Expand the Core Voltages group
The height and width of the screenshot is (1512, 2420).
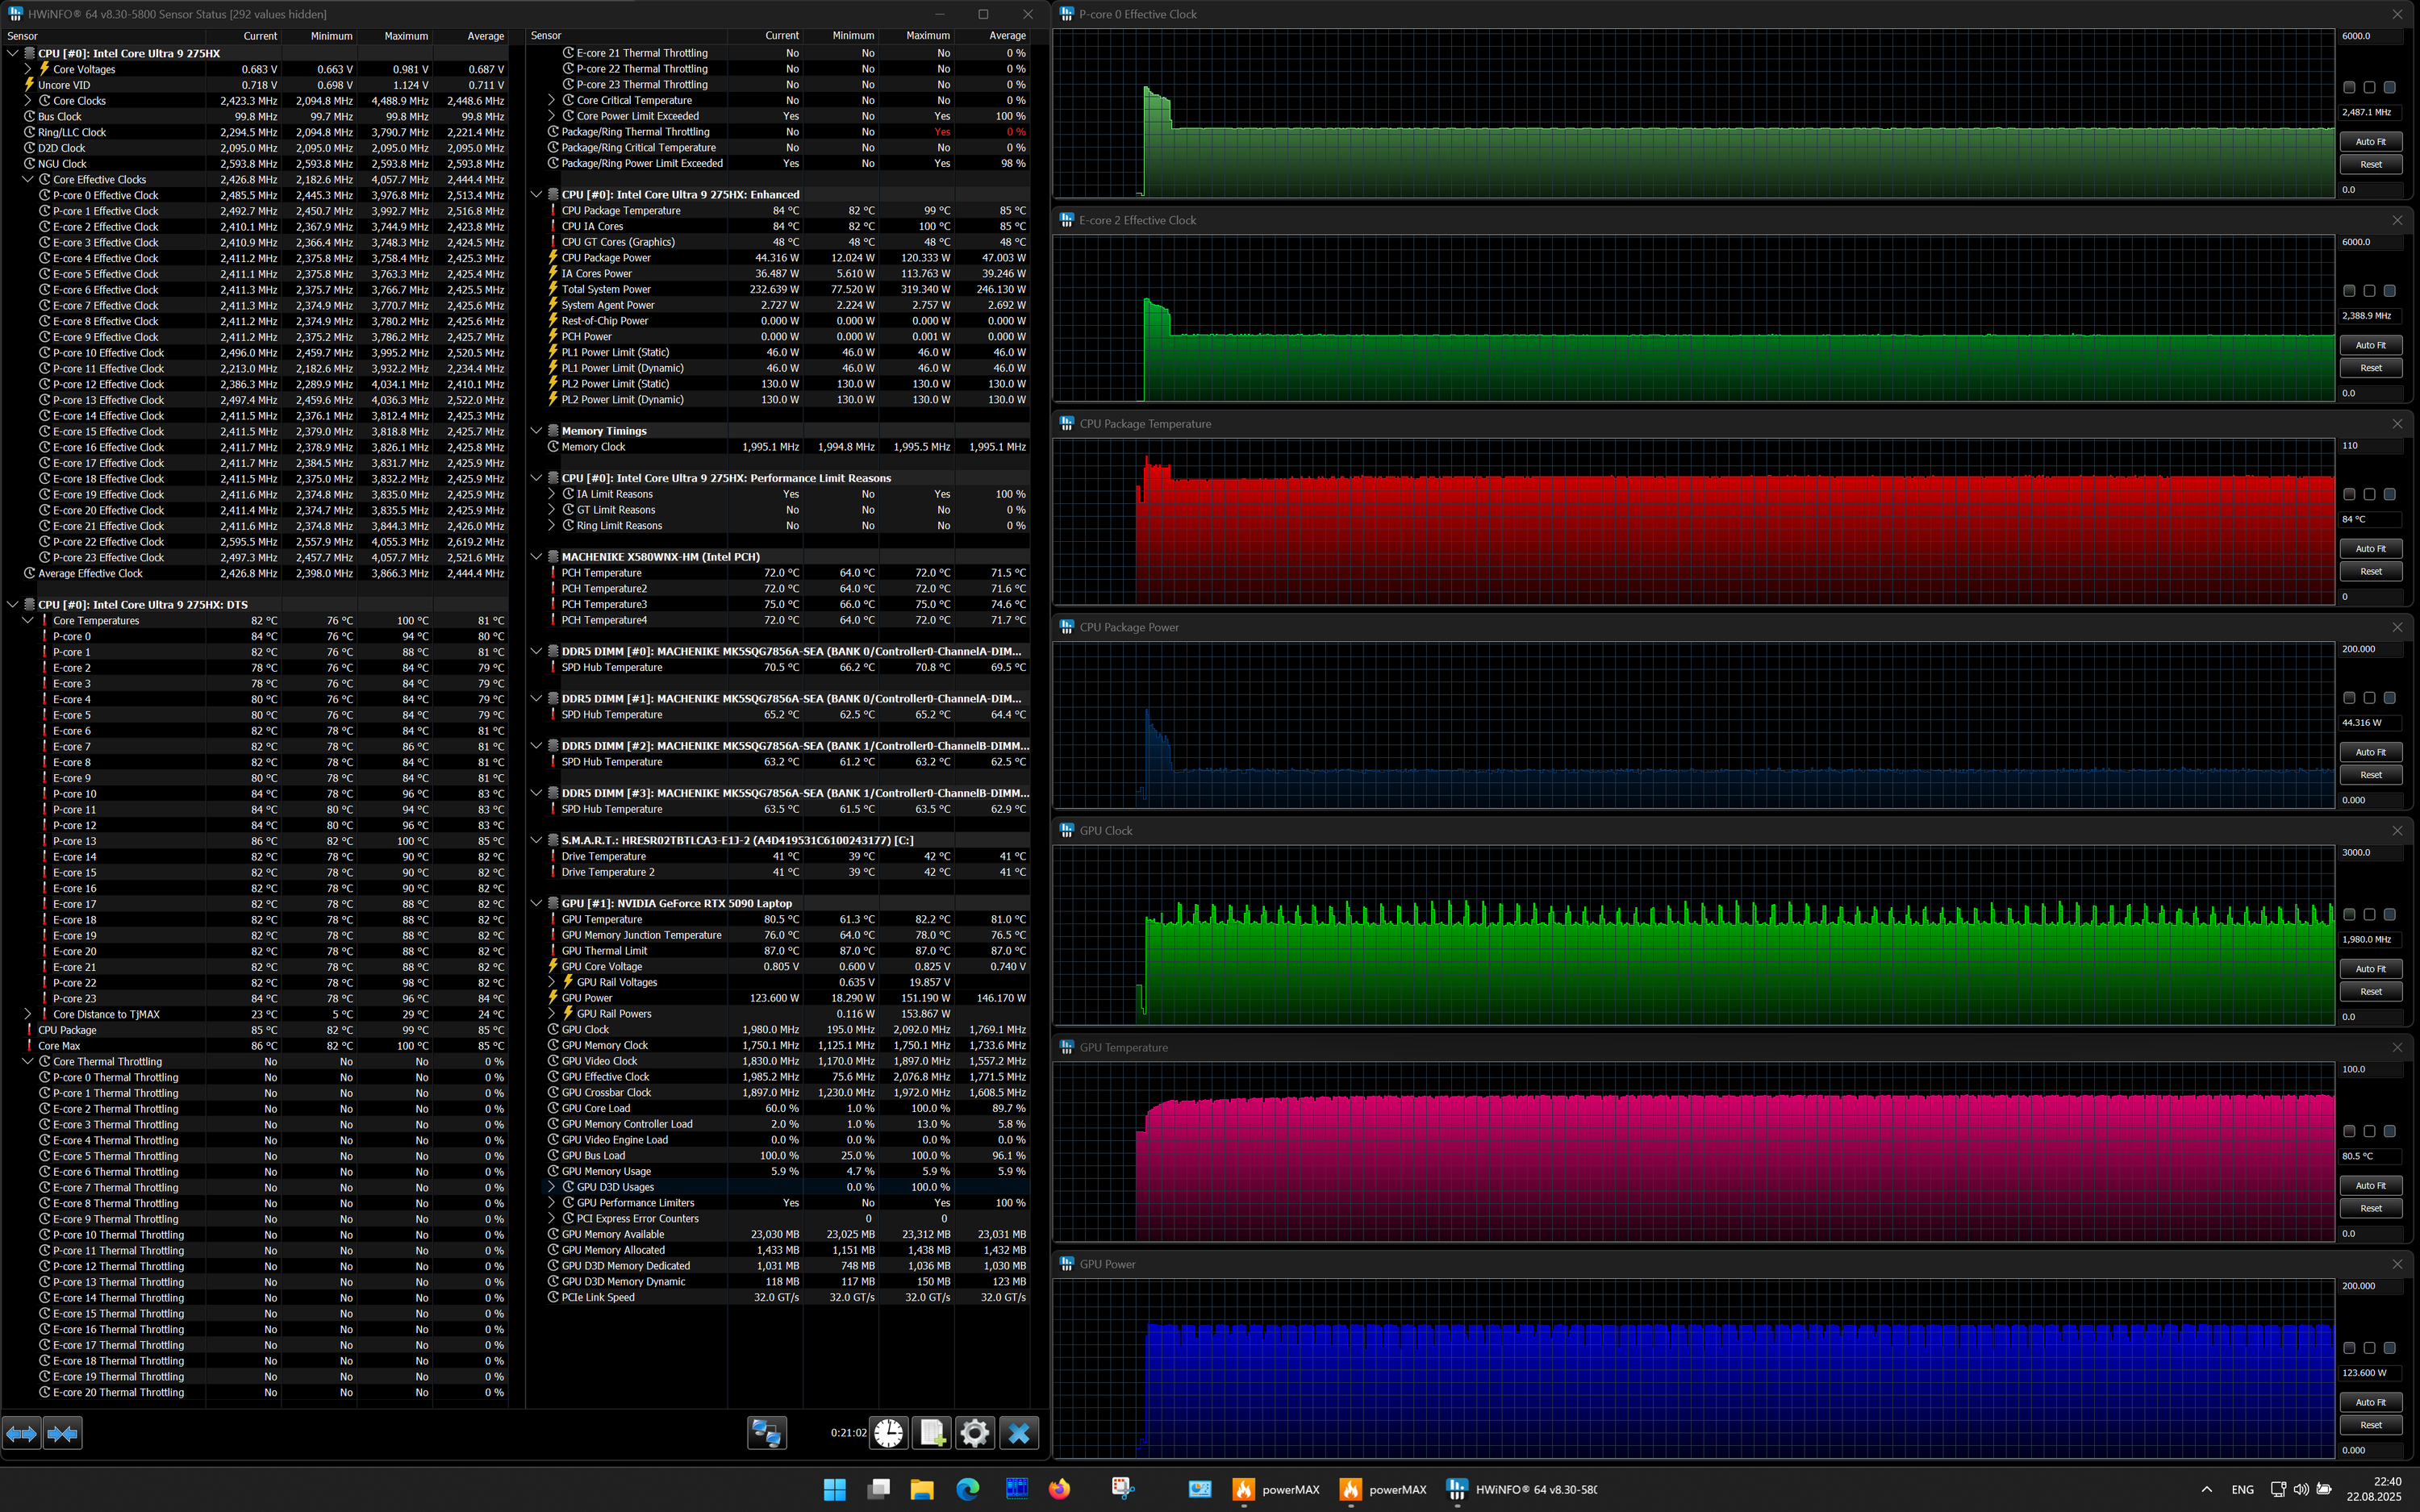click(x=28, y=69)
